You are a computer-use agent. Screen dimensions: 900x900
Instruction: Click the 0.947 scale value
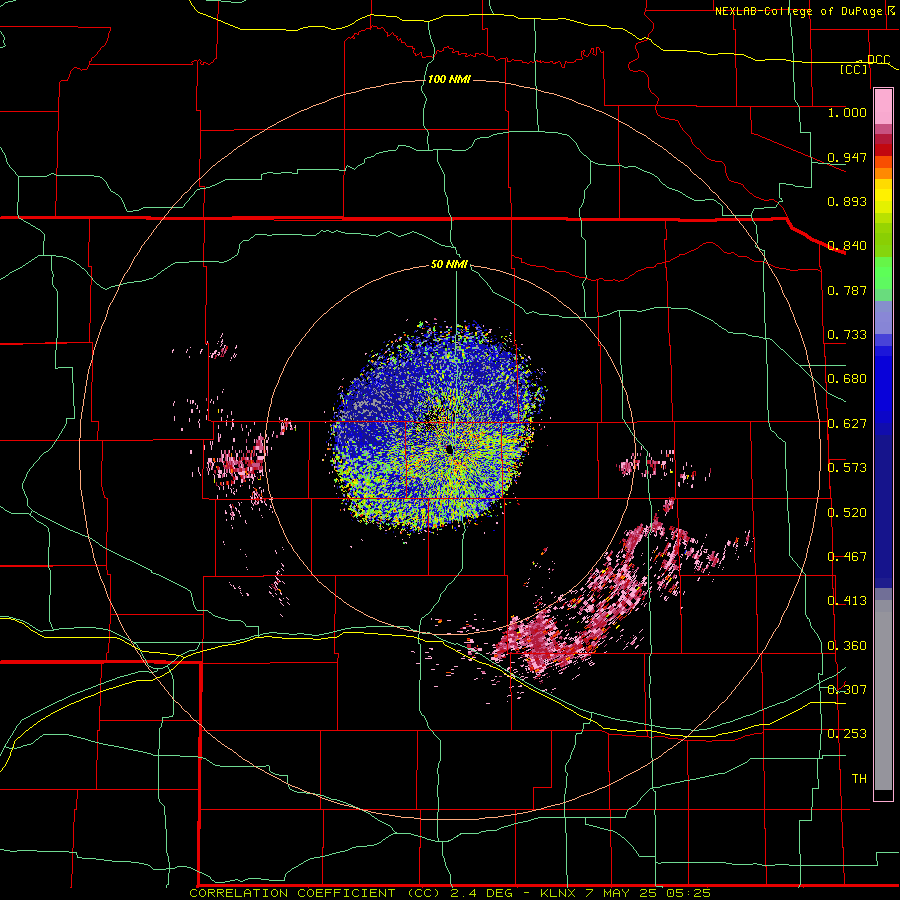point(847,157)
